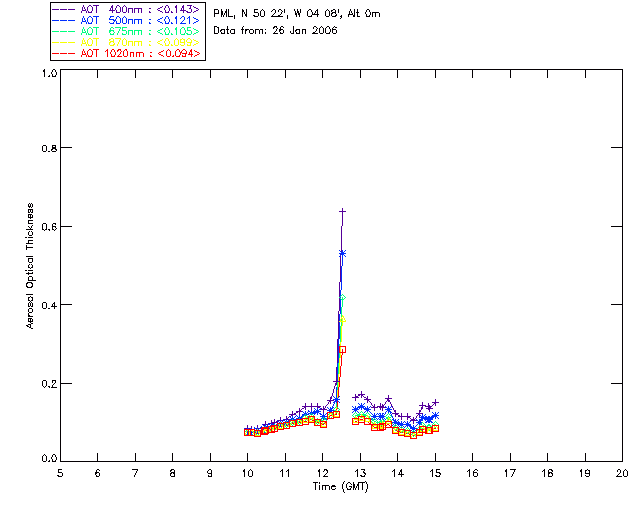The height and width of the screenshot is (512, 640).
Task: Click the x-axis tick label 10
Action: click(x=247, y=473)
